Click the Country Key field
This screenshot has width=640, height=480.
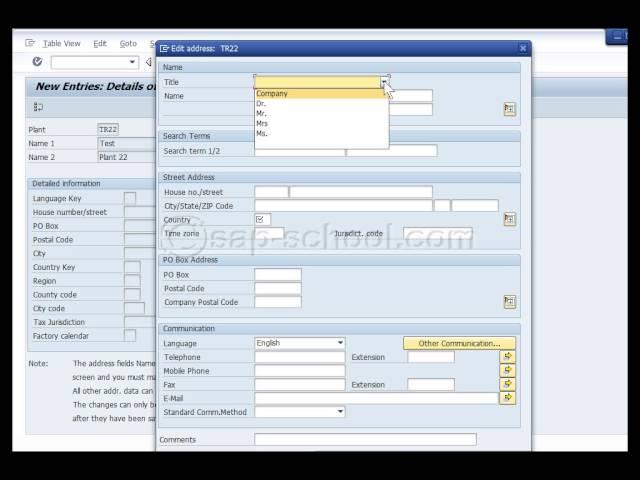(132, 267)
